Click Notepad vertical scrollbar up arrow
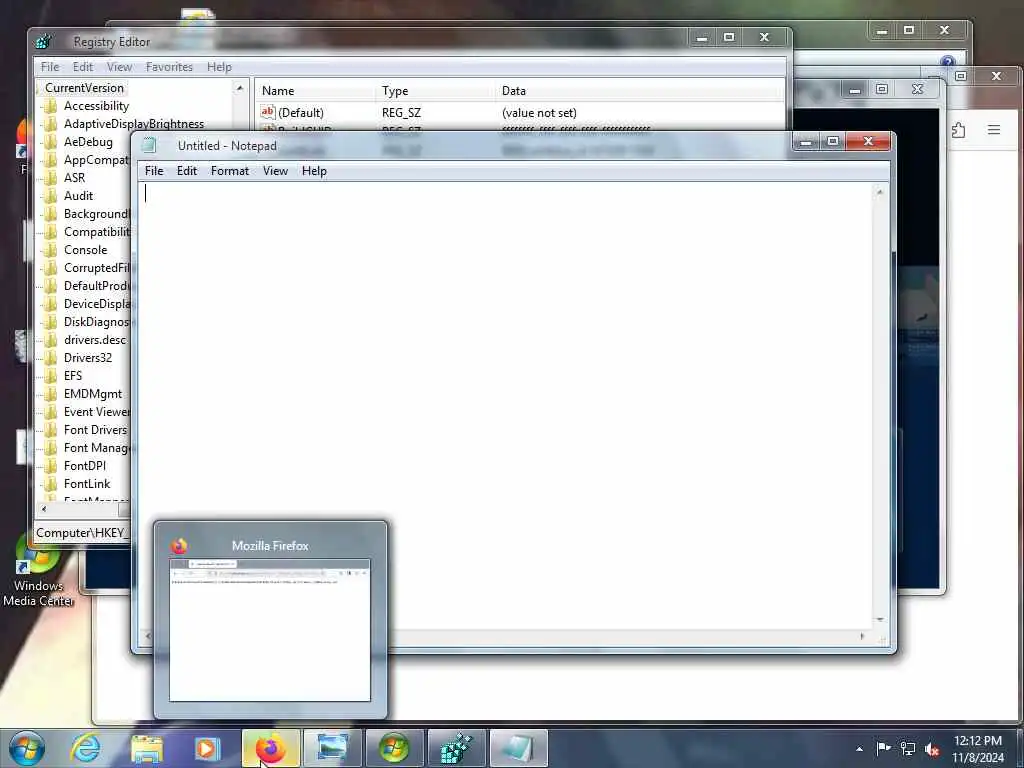The image size is (1024, 768). (880, 192)
